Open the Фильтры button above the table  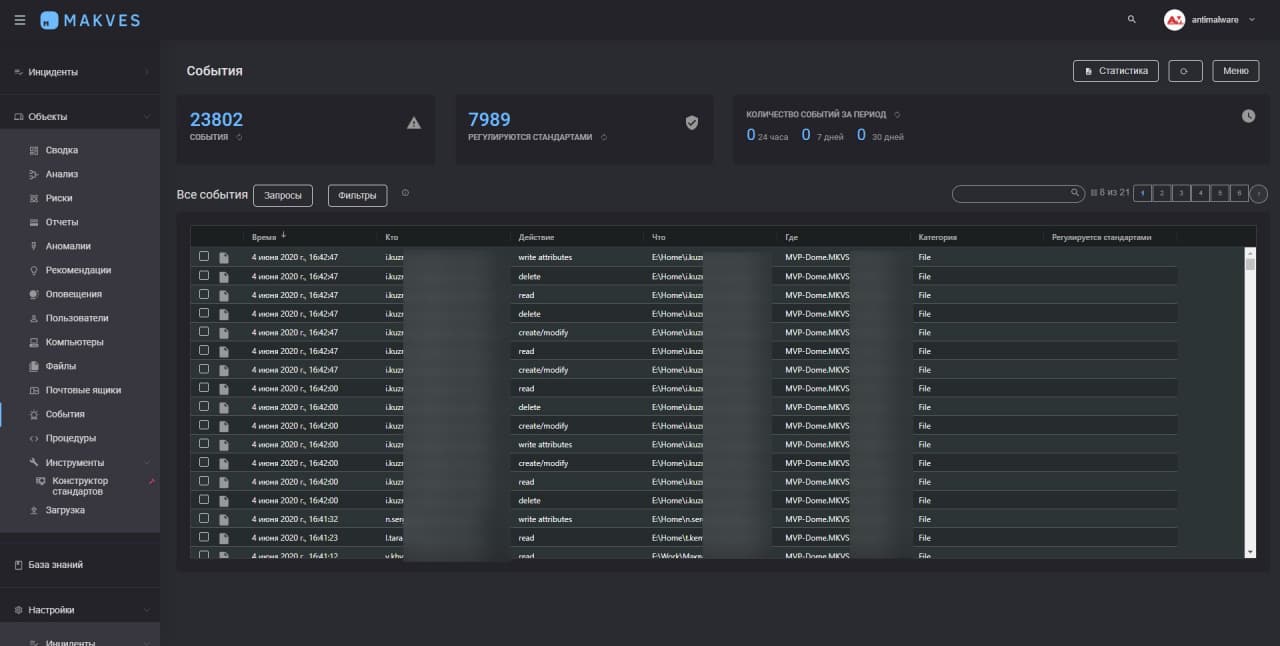point(357,195)
